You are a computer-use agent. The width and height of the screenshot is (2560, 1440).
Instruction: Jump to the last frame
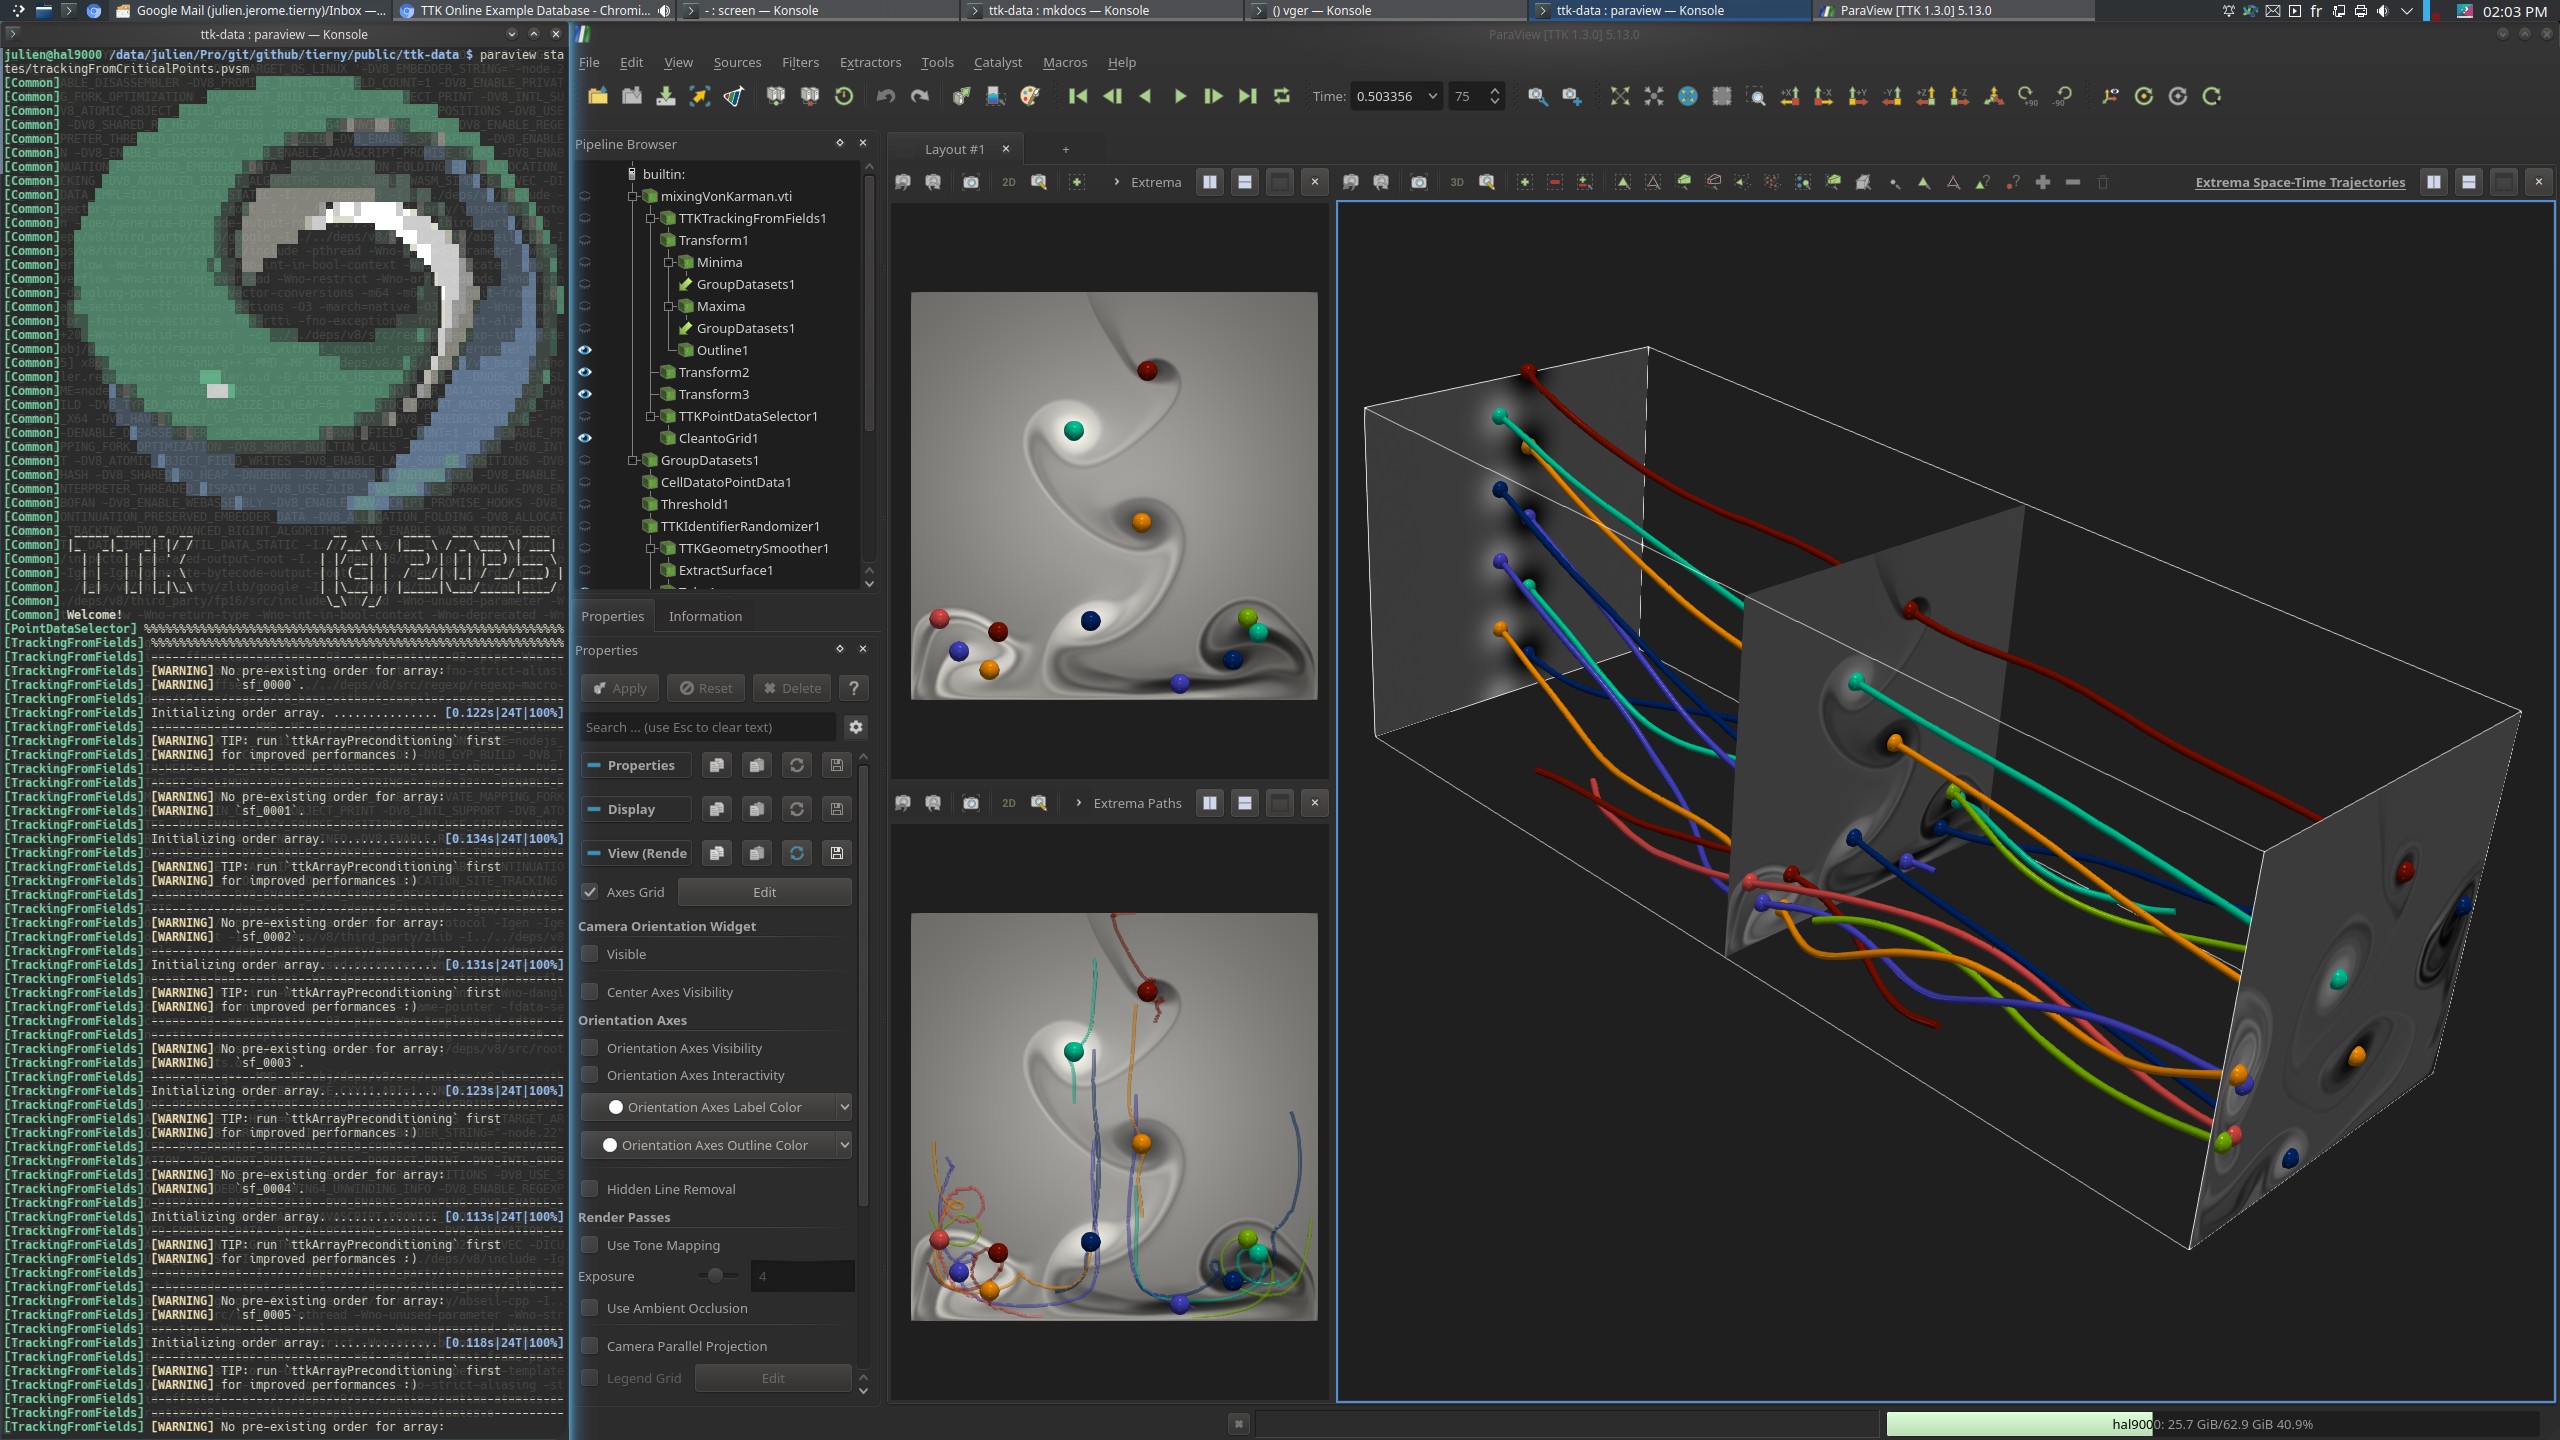(x=1248, y=96)
